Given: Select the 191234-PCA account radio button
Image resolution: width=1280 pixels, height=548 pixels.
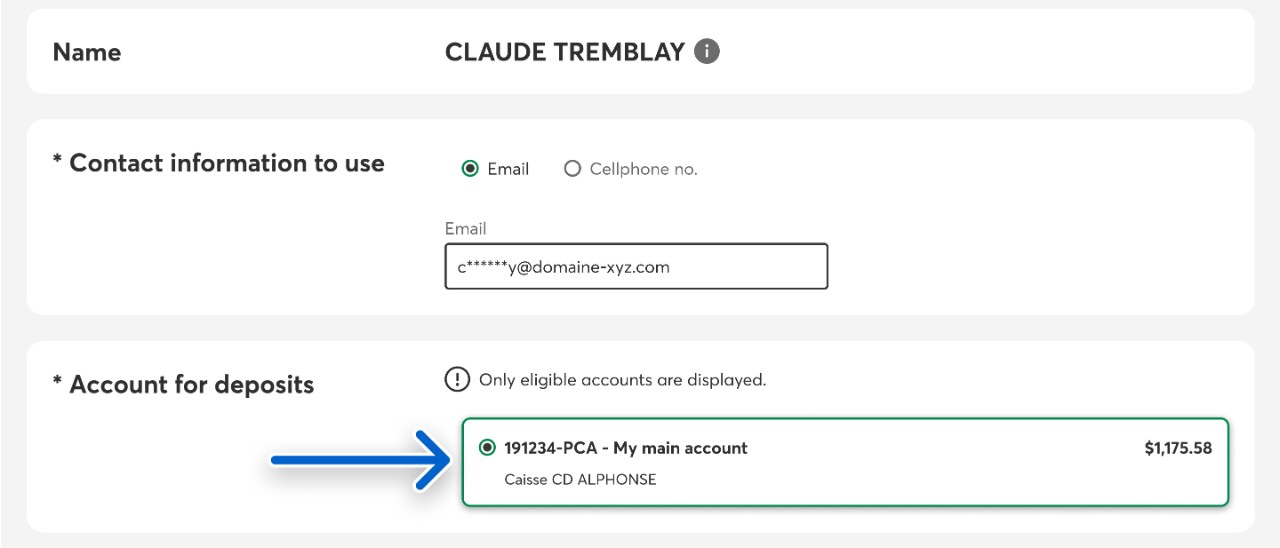Looking at the screenshot, I should 487,448.
